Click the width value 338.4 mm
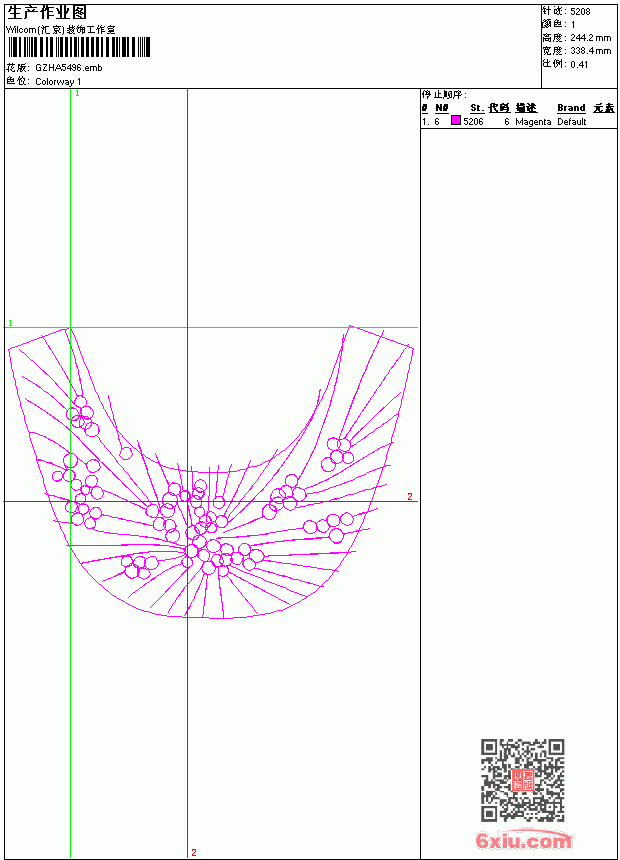This screenshot has height=860, width=620. [x=590, y=51]
